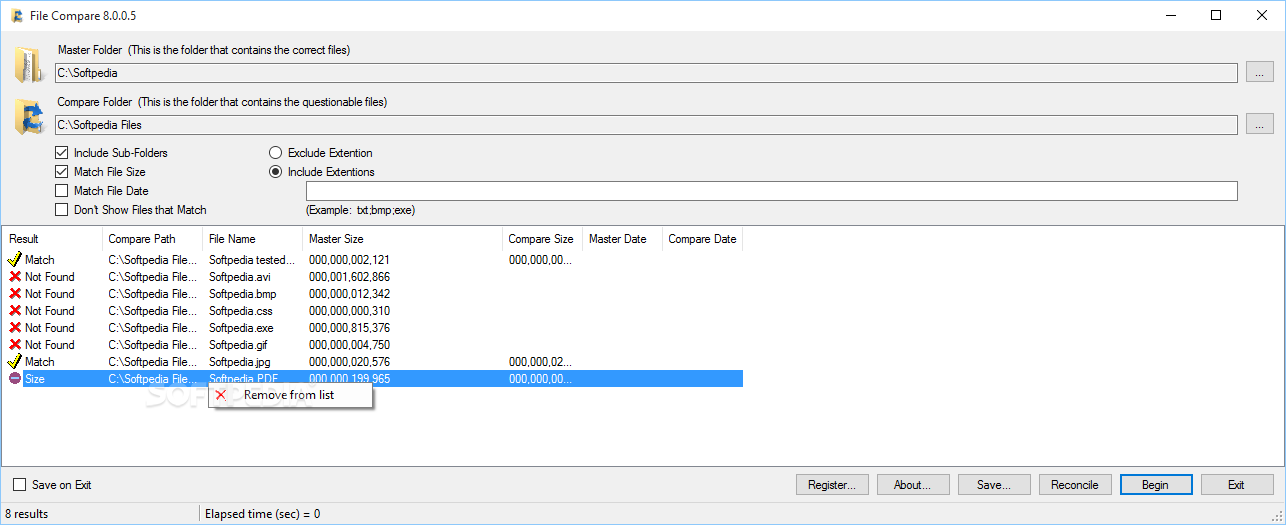Sort by the File Name column header
Viewport: 1286px width, 525px height.
click(253, 239)
